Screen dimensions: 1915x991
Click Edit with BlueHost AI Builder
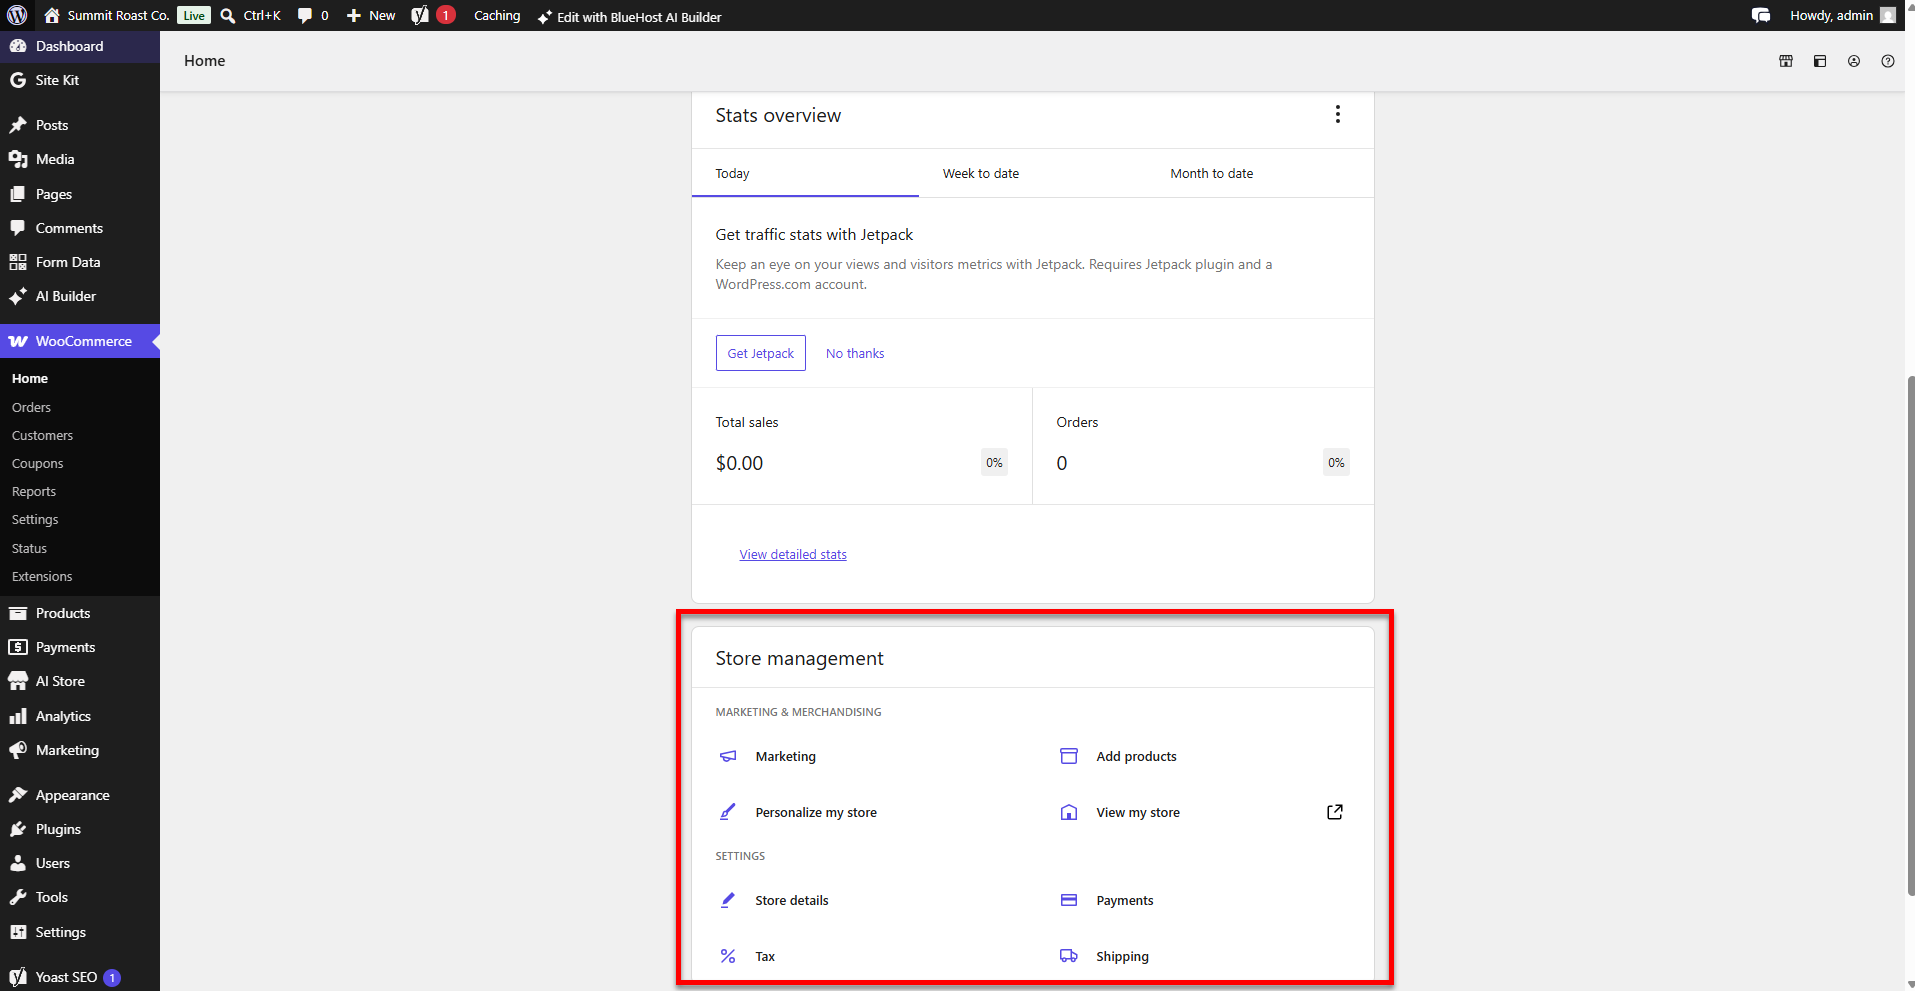point(629,16)
